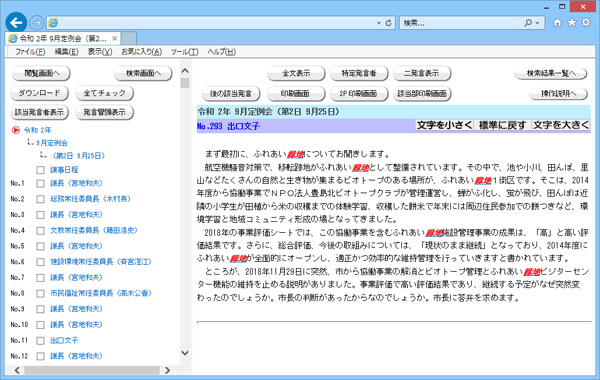Click 文字を小さく to shrink text

tap(444, 126)
